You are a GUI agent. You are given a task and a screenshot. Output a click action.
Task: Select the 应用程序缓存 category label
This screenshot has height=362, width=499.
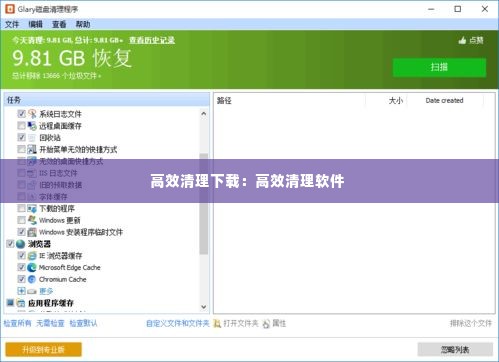51,303
